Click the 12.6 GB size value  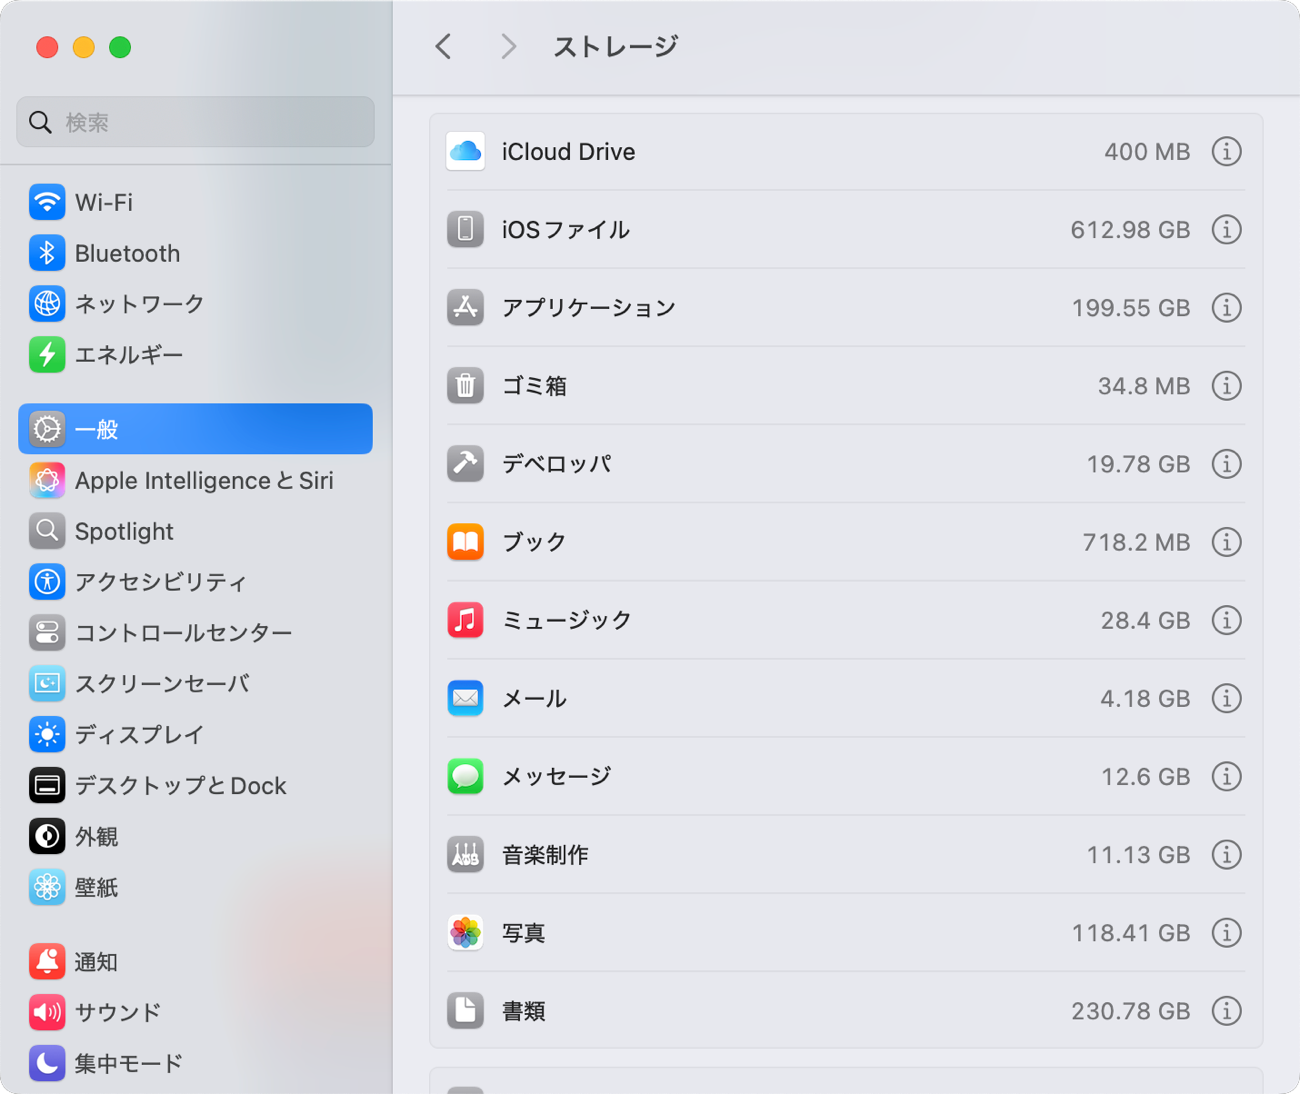tap(1145, 777)
